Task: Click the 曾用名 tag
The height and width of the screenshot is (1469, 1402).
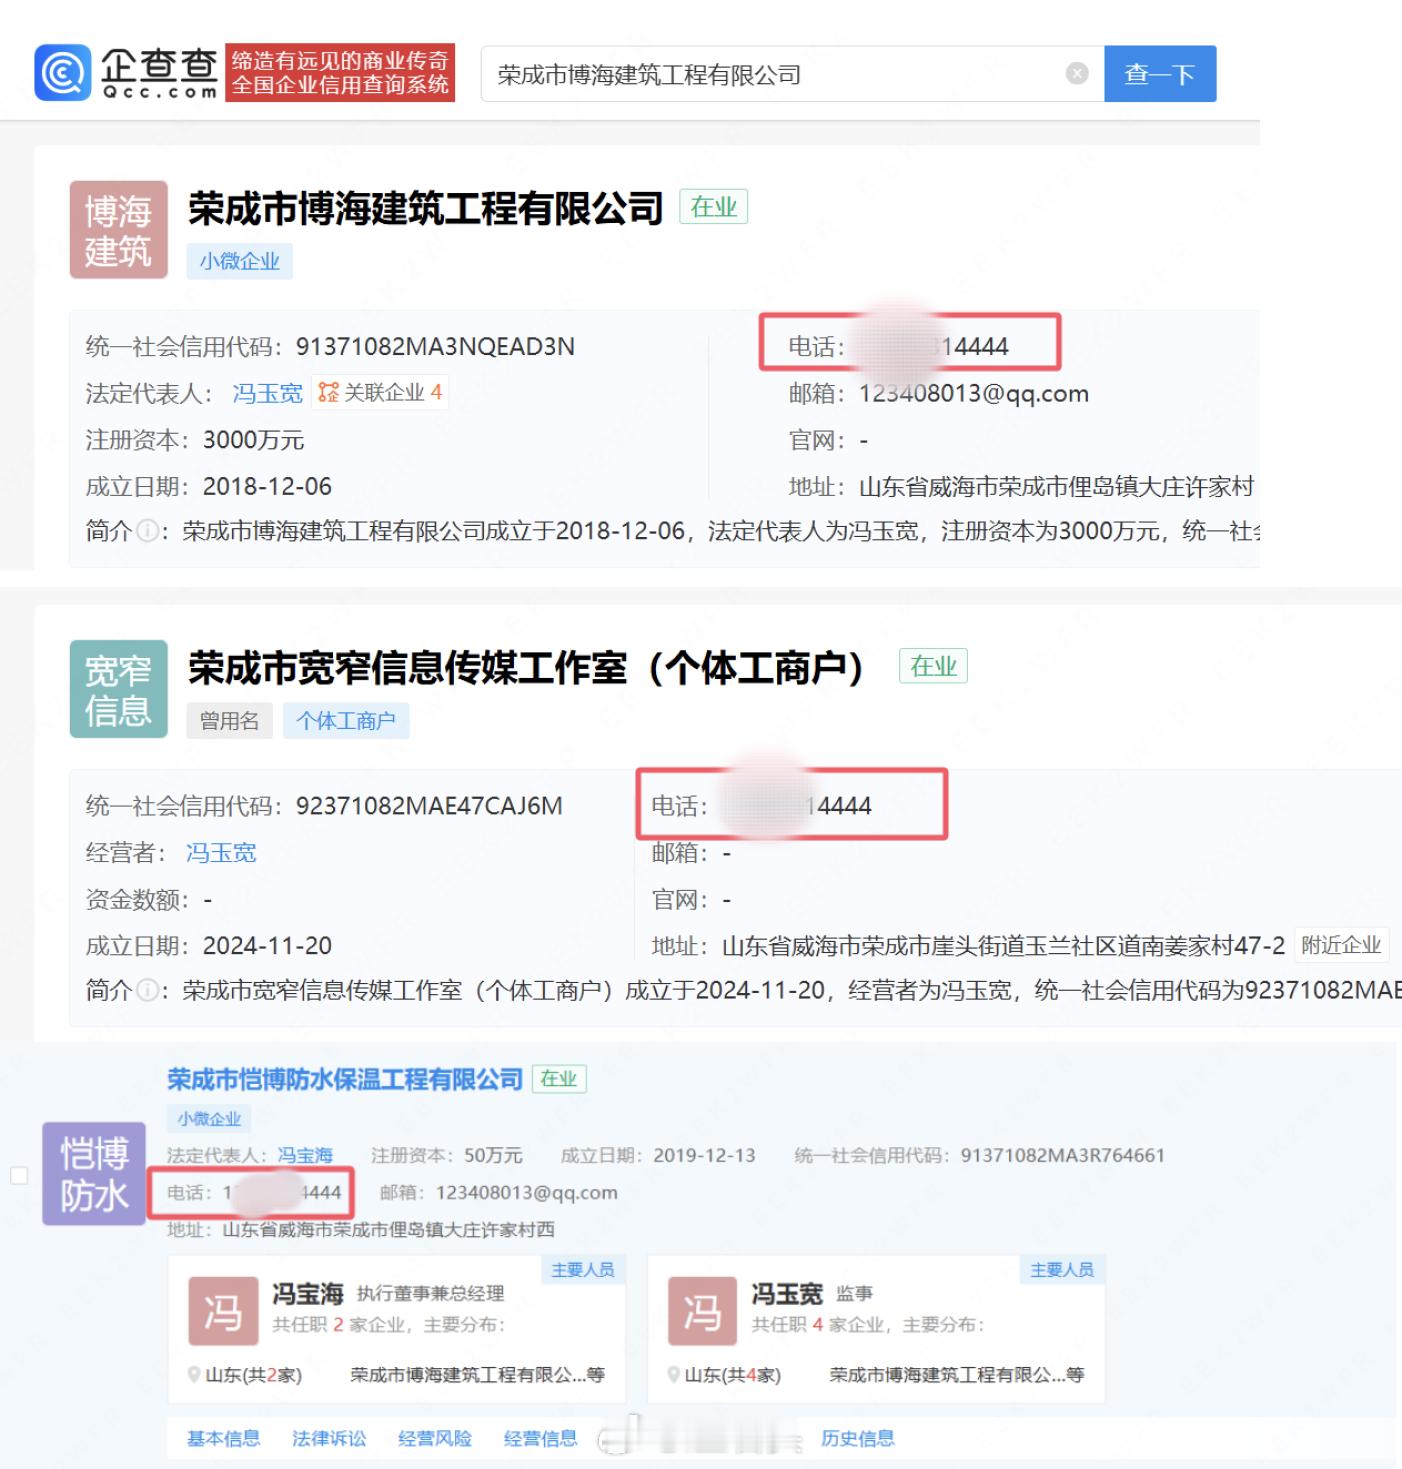Action: point(229,720)
